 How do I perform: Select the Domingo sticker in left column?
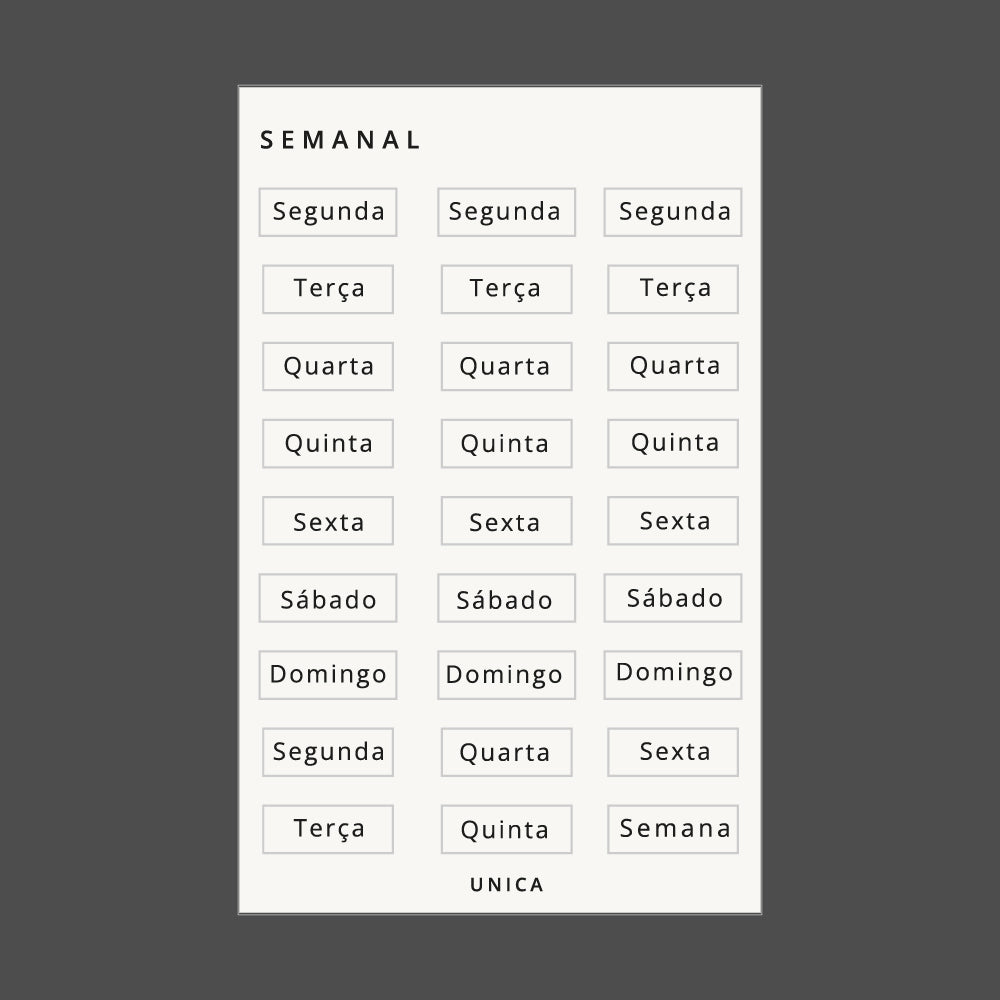pyautogui.click(x=328, y=675)
